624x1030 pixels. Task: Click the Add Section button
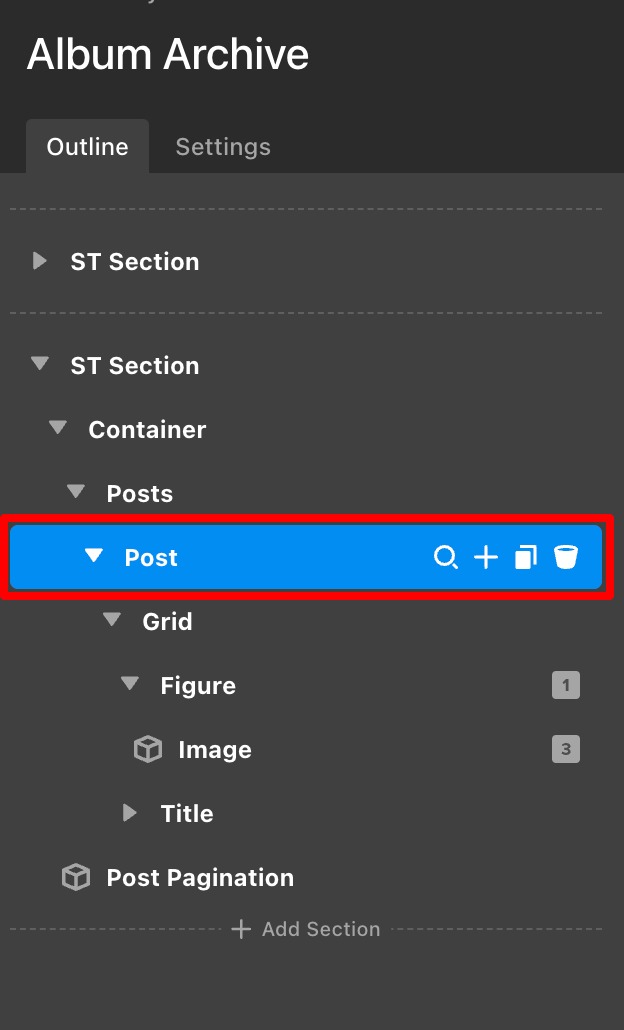[306, 929]
